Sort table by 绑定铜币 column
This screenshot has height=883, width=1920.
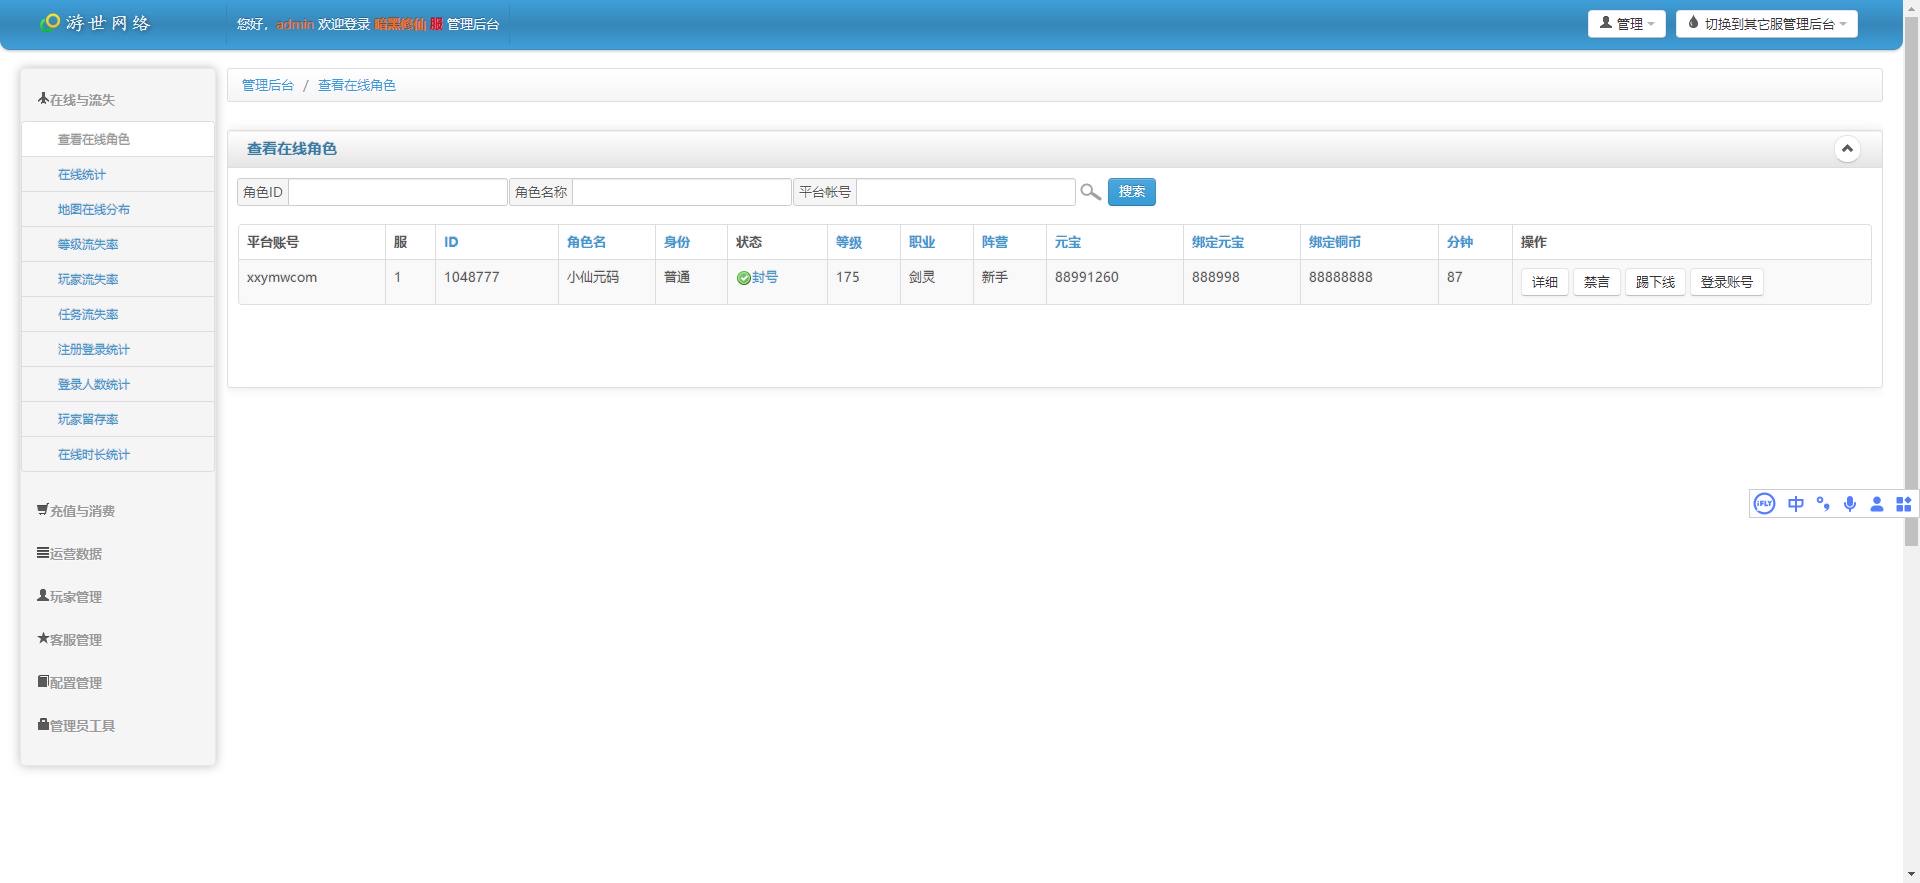[1335, 242]
